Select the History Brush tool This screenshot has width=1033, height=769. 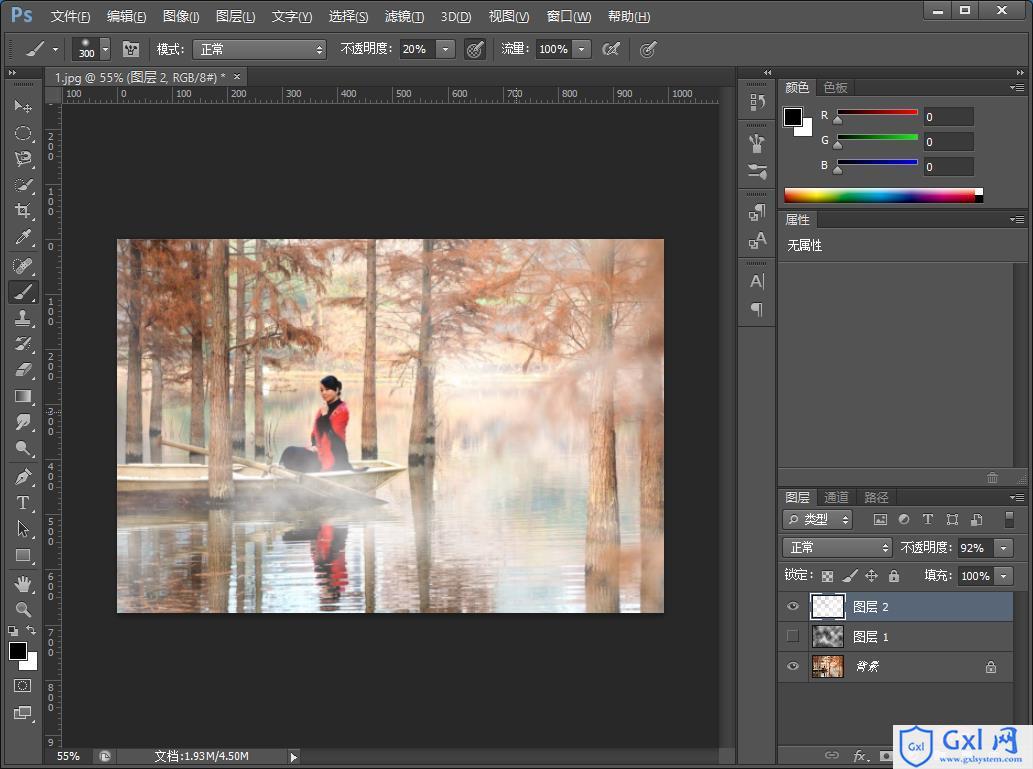(23, 343)
